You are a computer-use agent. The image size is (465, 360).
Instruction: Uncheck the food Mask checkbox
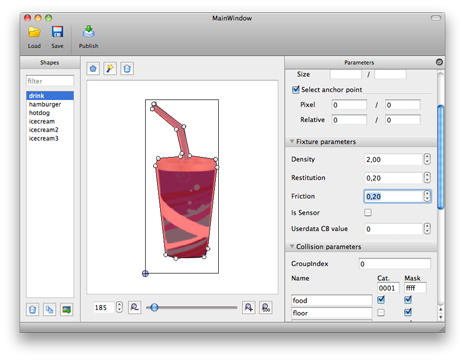coord(408,300)
